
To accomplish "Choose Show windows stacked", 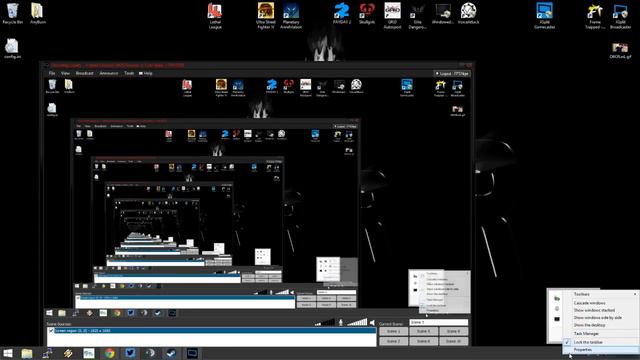I will tap(600, 310).
